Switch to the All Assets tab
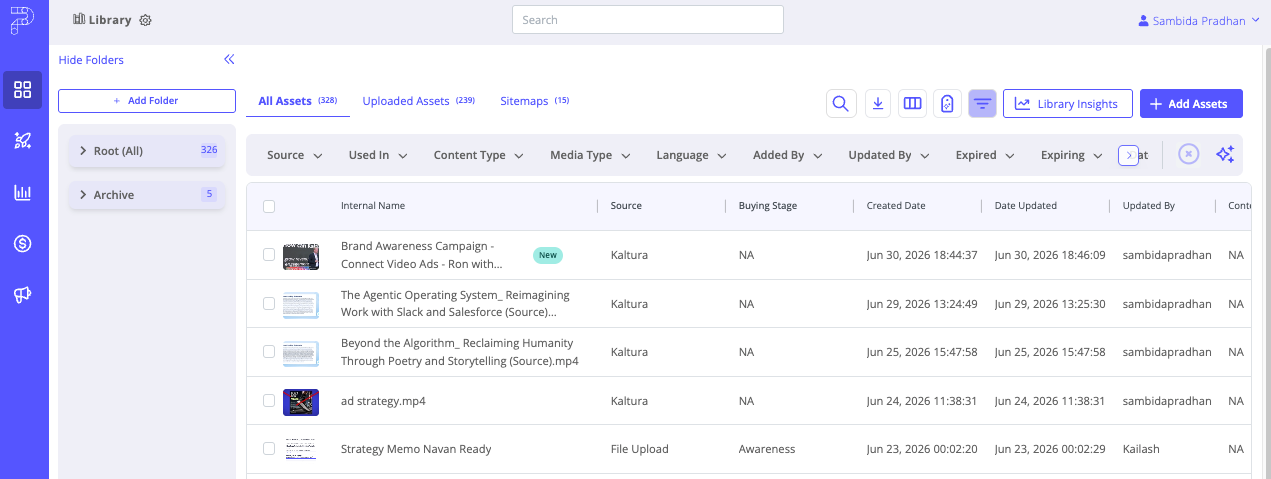1271x479 pixels. click(x=297, y=101)
